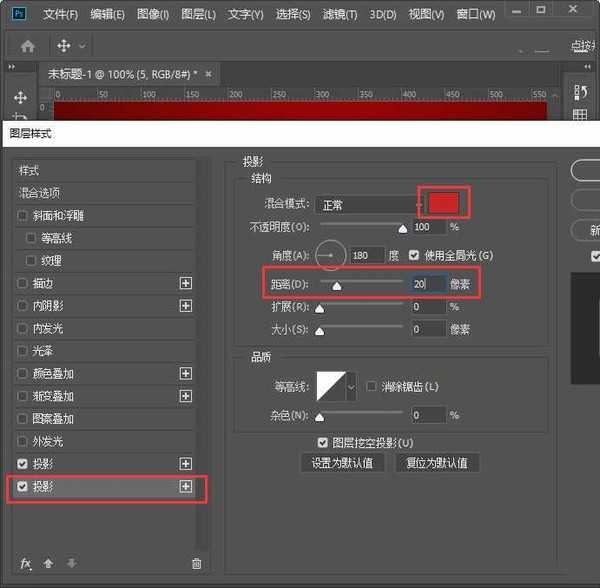Click the move effect up arrow
The height and width of the screenshot is (588, 600).
point(49,564)
